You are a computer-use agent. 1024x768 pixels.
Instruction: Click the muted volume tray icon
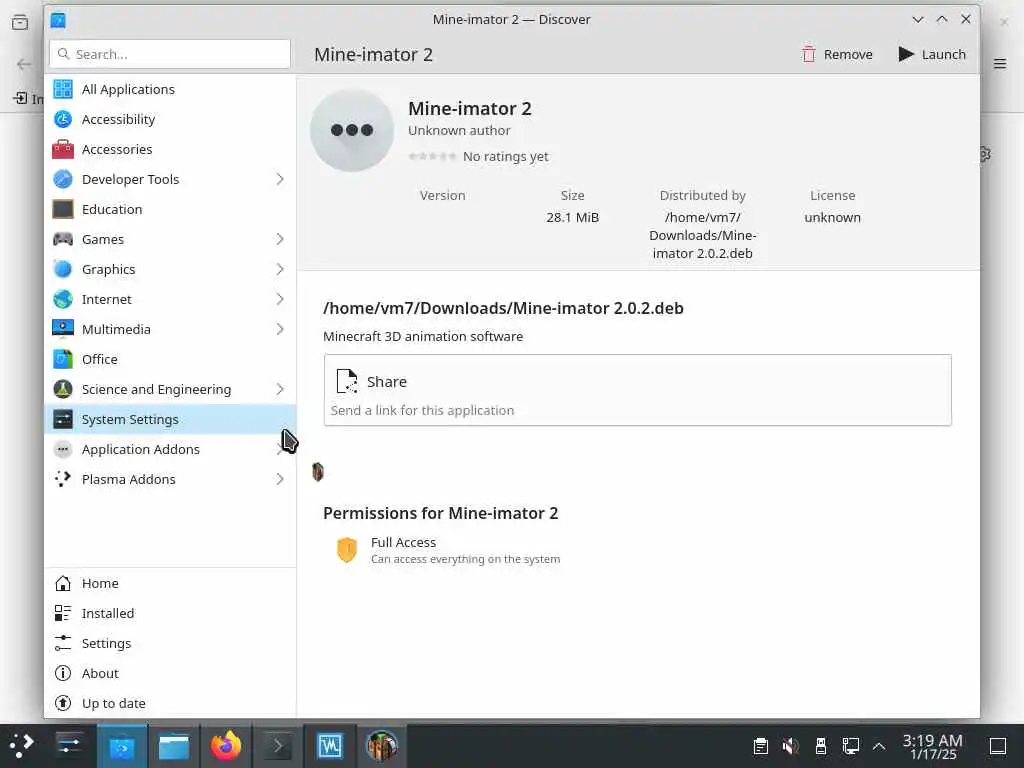[x=791, y=746]
